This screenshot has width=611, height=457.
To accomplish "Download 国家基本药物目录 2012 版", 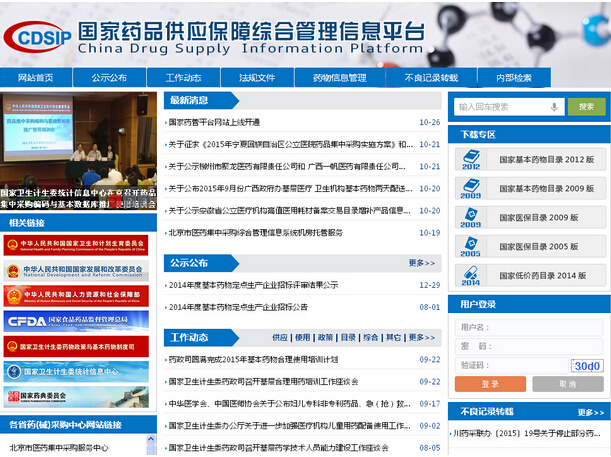I will click(546, 160).
